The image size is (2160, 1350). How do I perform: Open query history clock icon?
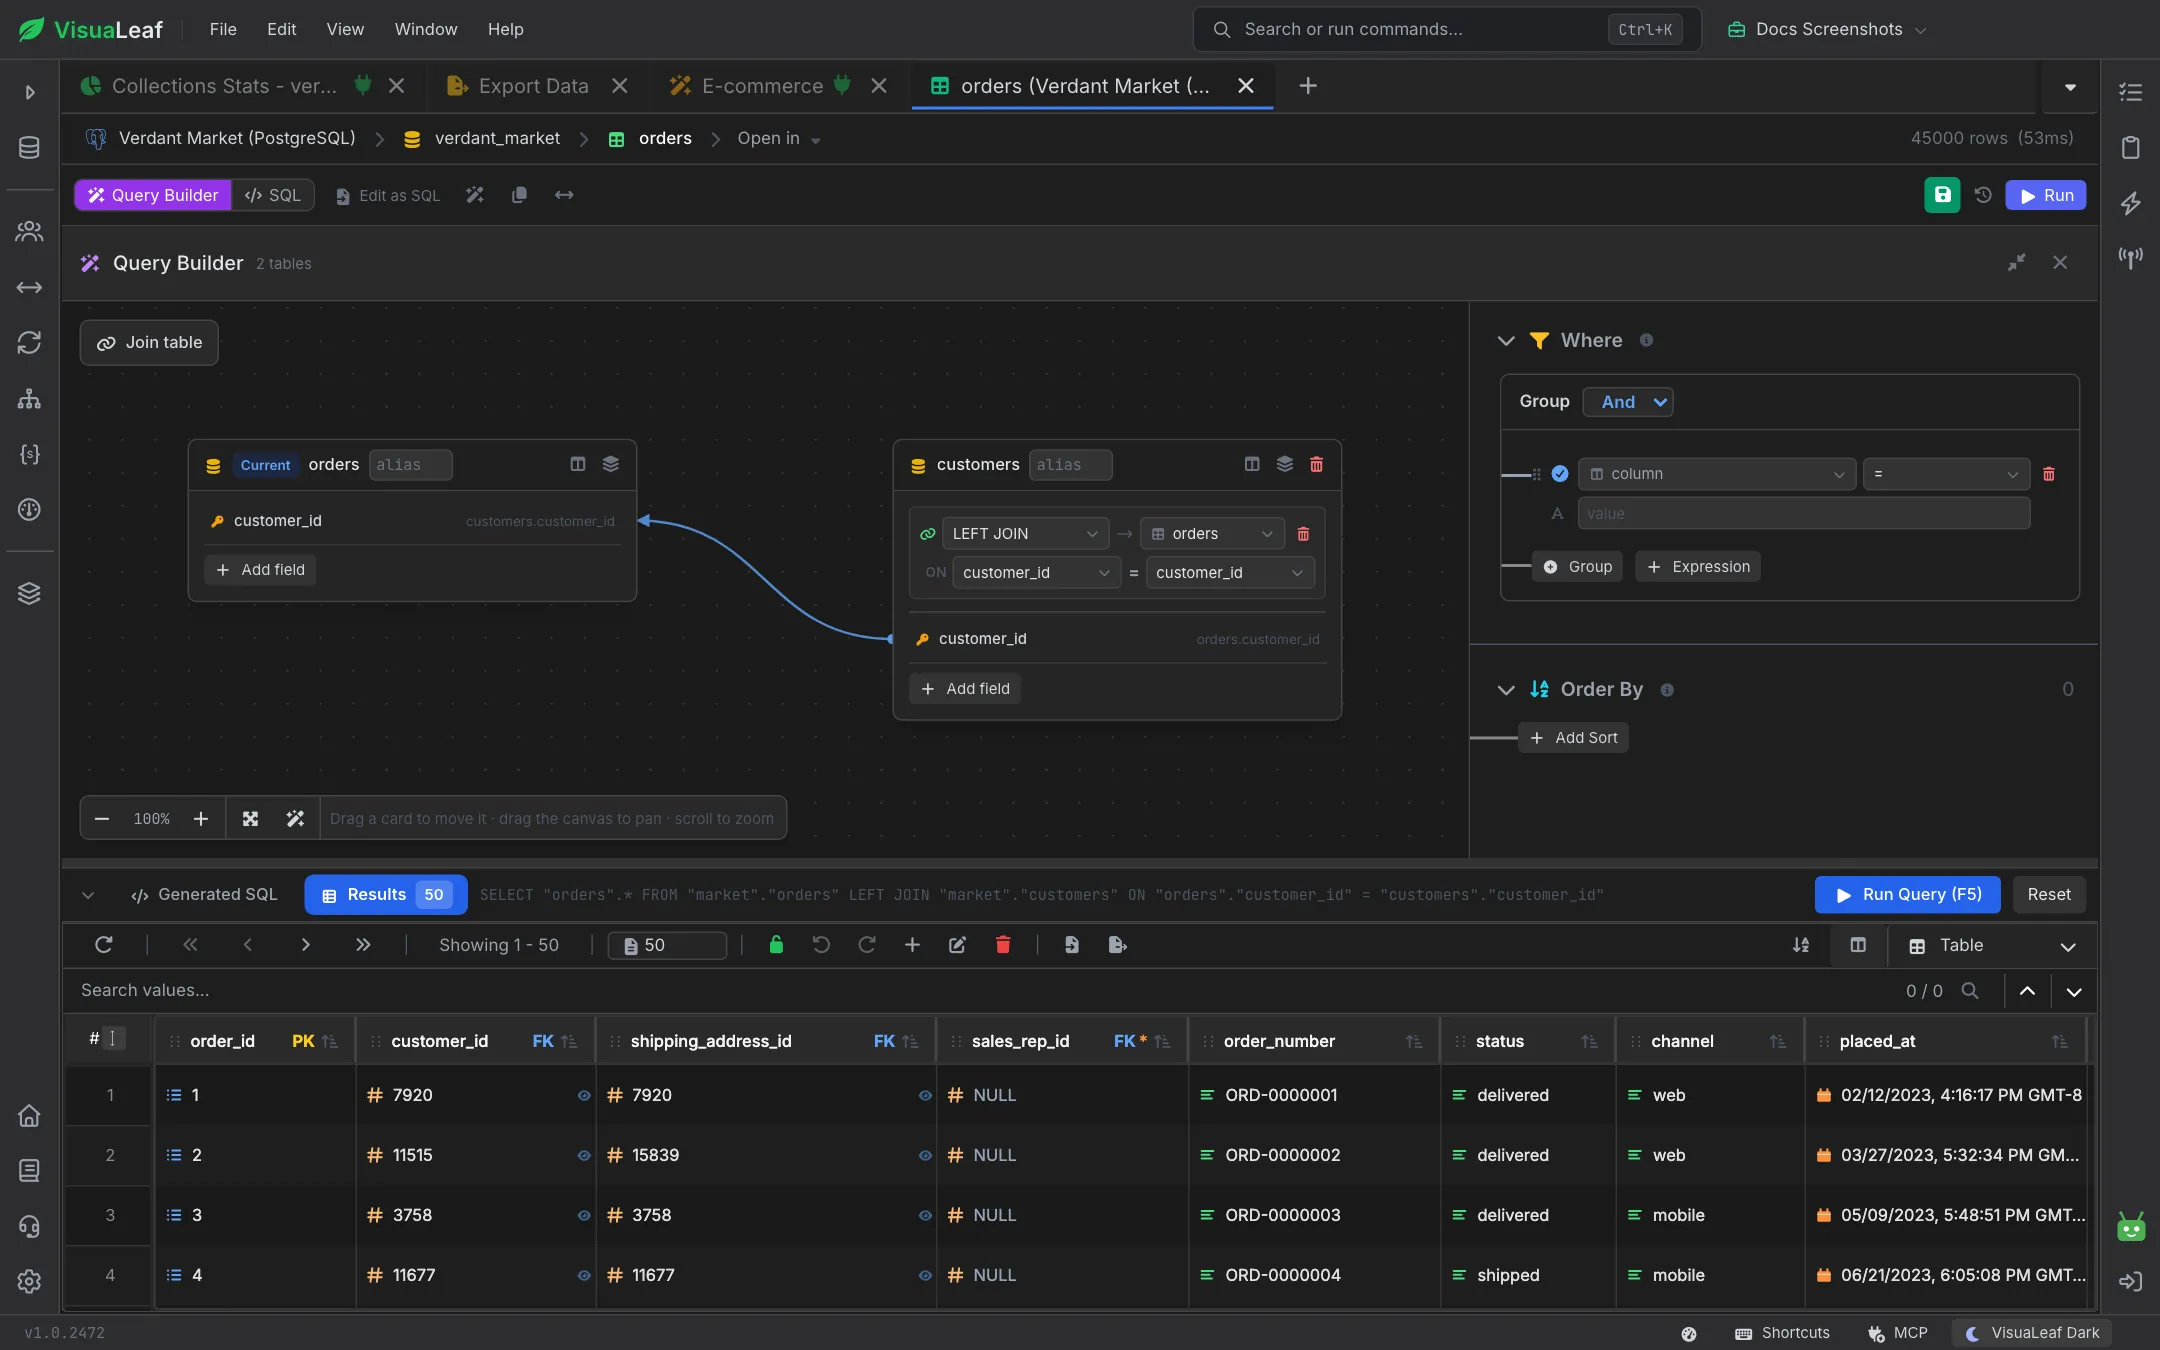pos(1984,195)
